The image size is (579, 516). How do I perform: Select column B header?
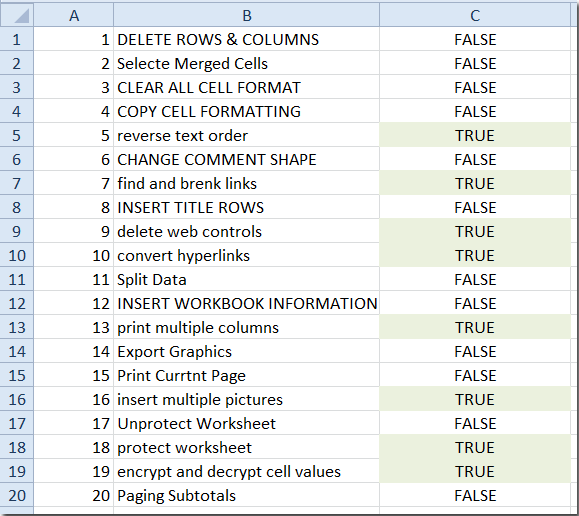click(x=246, y=15)
